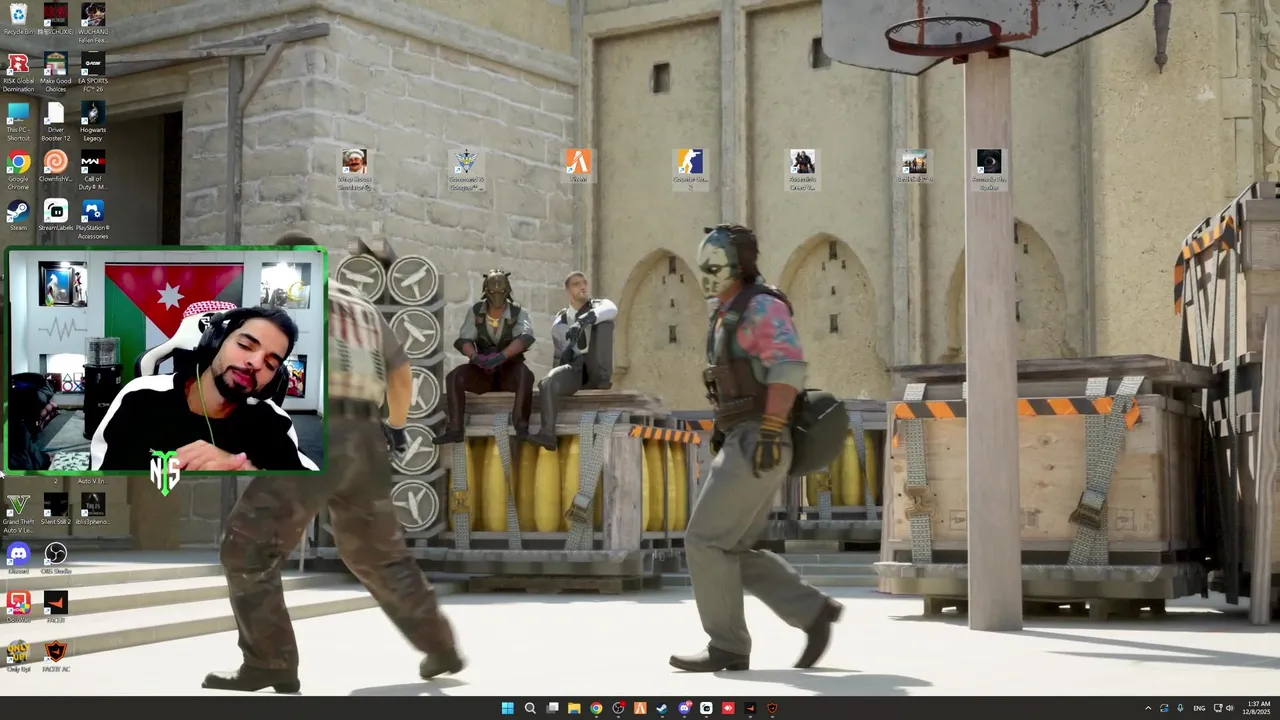Open Discord desktop shortcut
Screen dimensions: 1280x720
point(18,558)
